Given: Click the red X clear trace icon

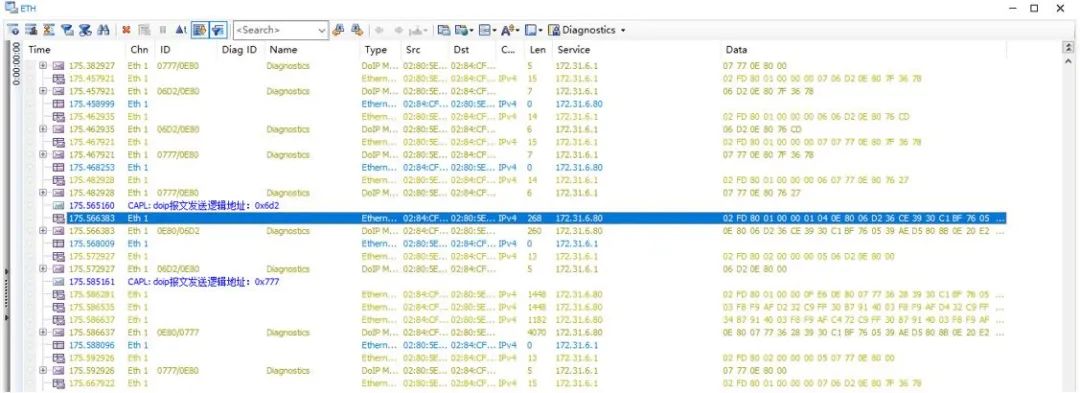Looking at the screenshot, I should 126,30.
